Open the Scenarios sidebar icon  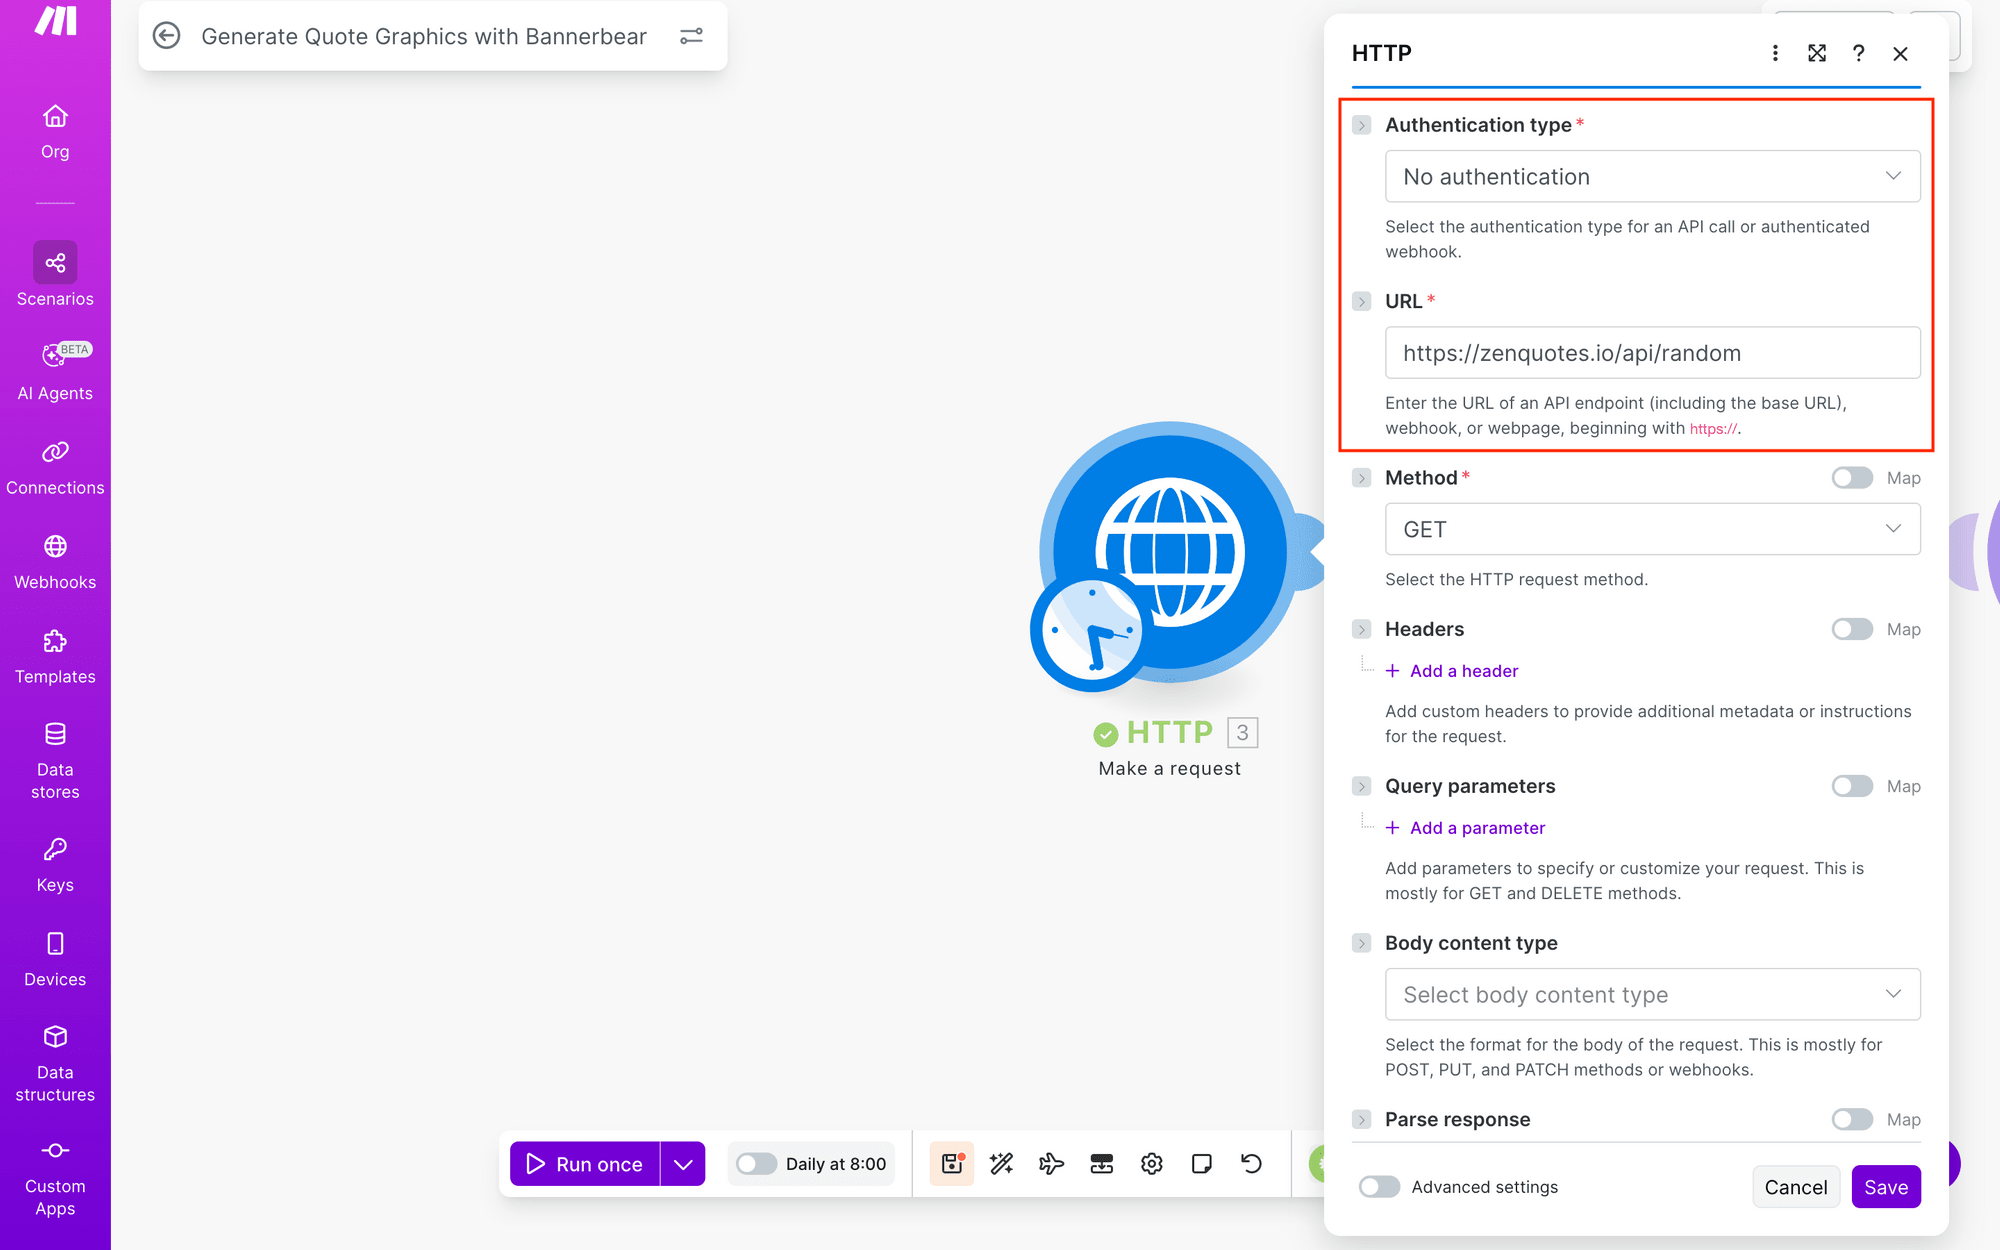point(55,263)
